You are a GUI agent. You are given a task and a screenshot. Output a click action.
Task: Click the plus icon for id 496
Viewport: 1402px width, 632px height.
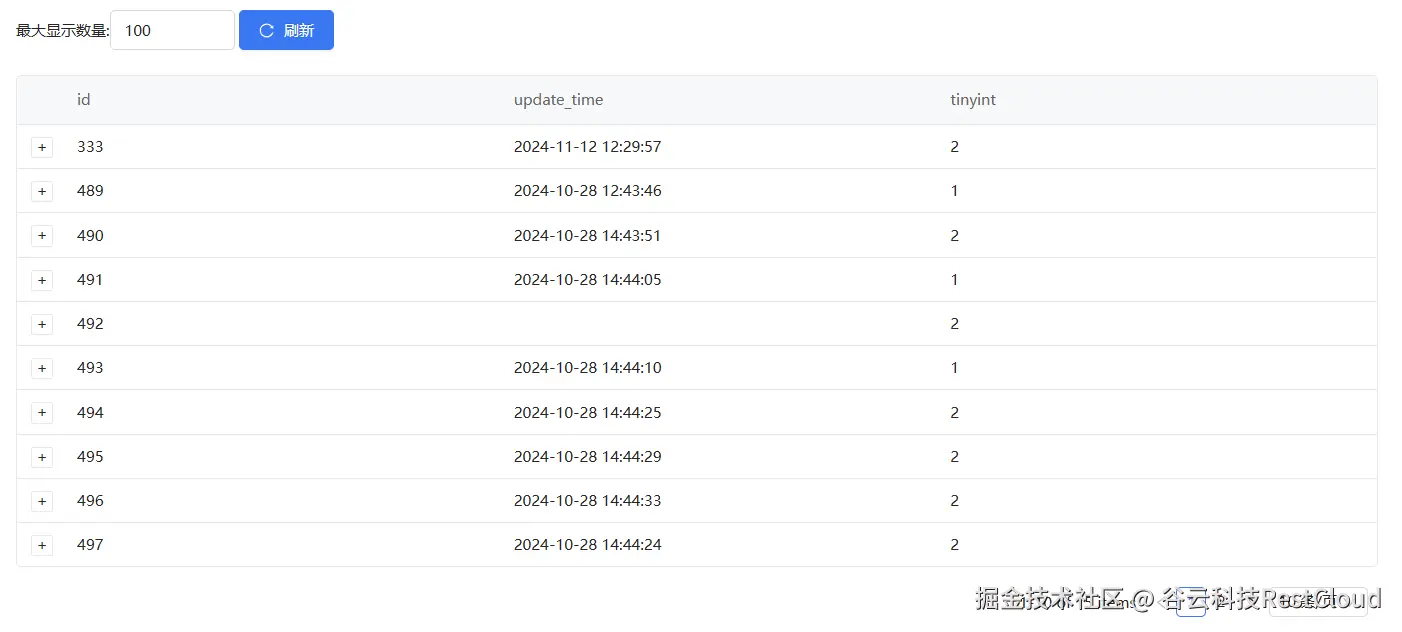coord(42,501)
